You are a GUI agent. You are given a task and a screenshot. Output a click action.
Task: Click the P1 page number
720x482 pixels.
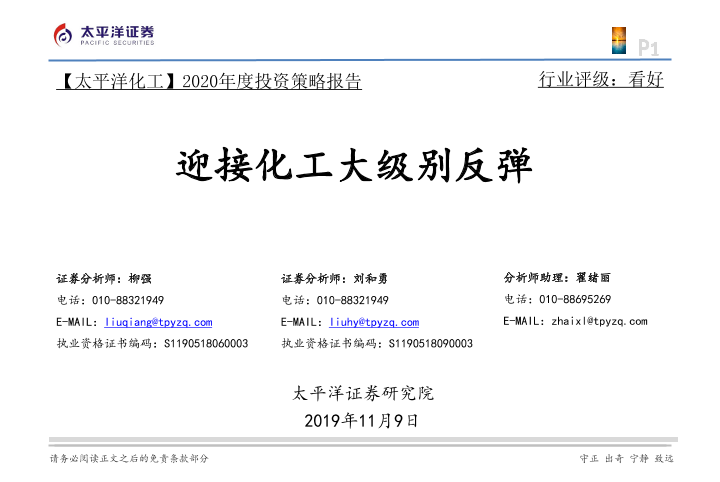[649, 47]
